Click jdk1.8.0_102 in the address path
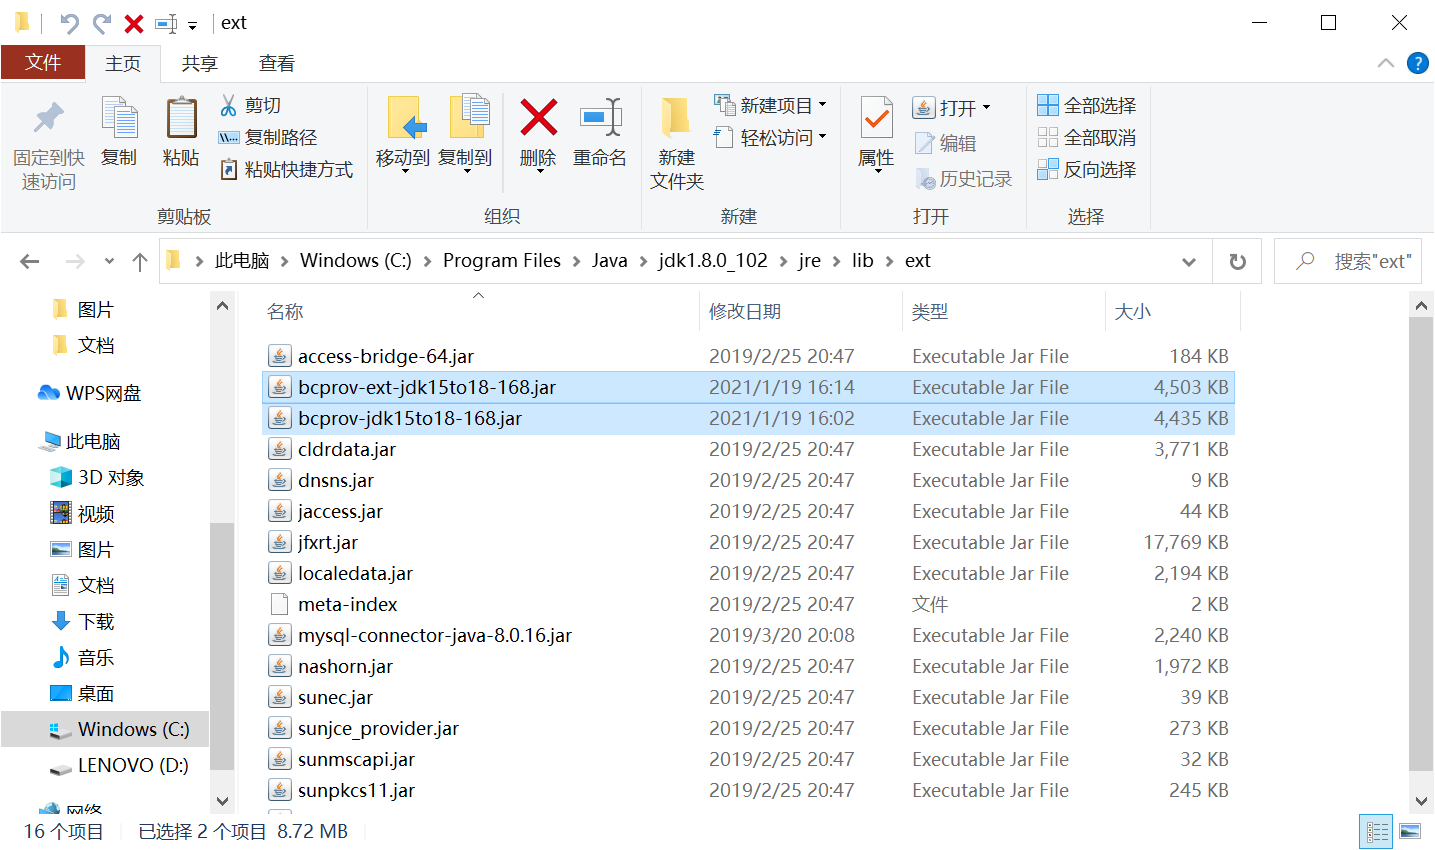 713,261
